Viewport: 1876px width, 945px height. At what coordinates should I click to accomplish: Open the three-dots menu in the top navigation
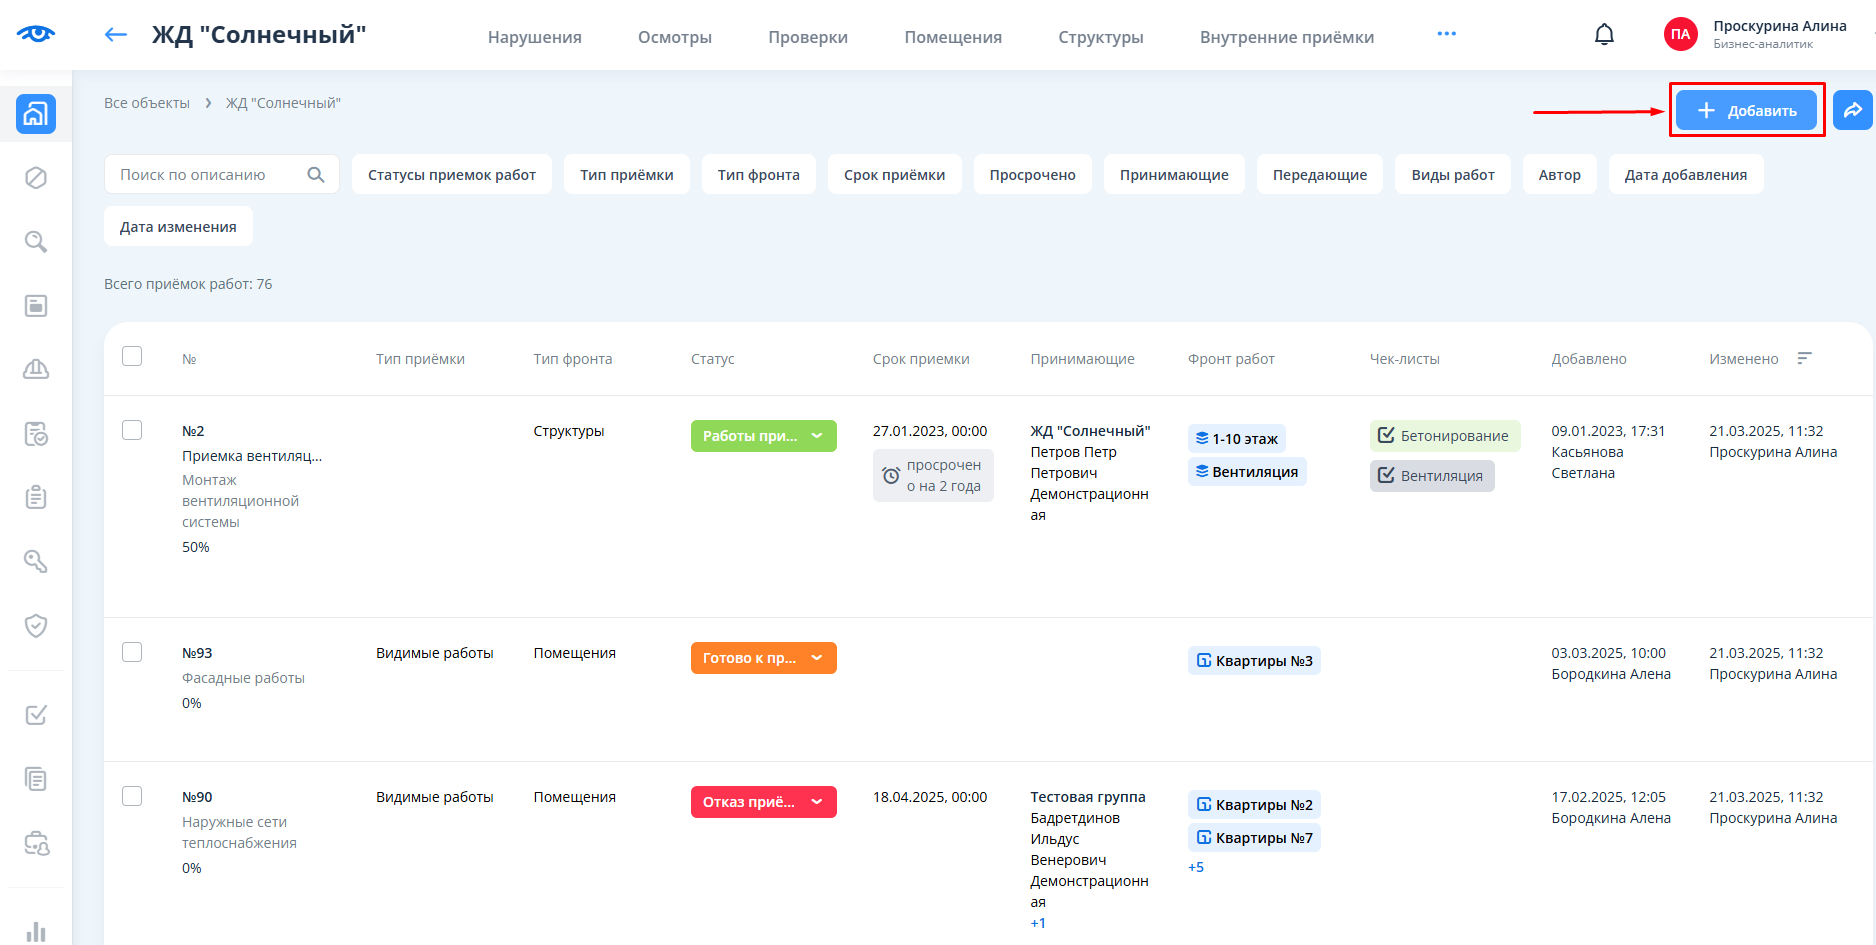point(1446,34)
